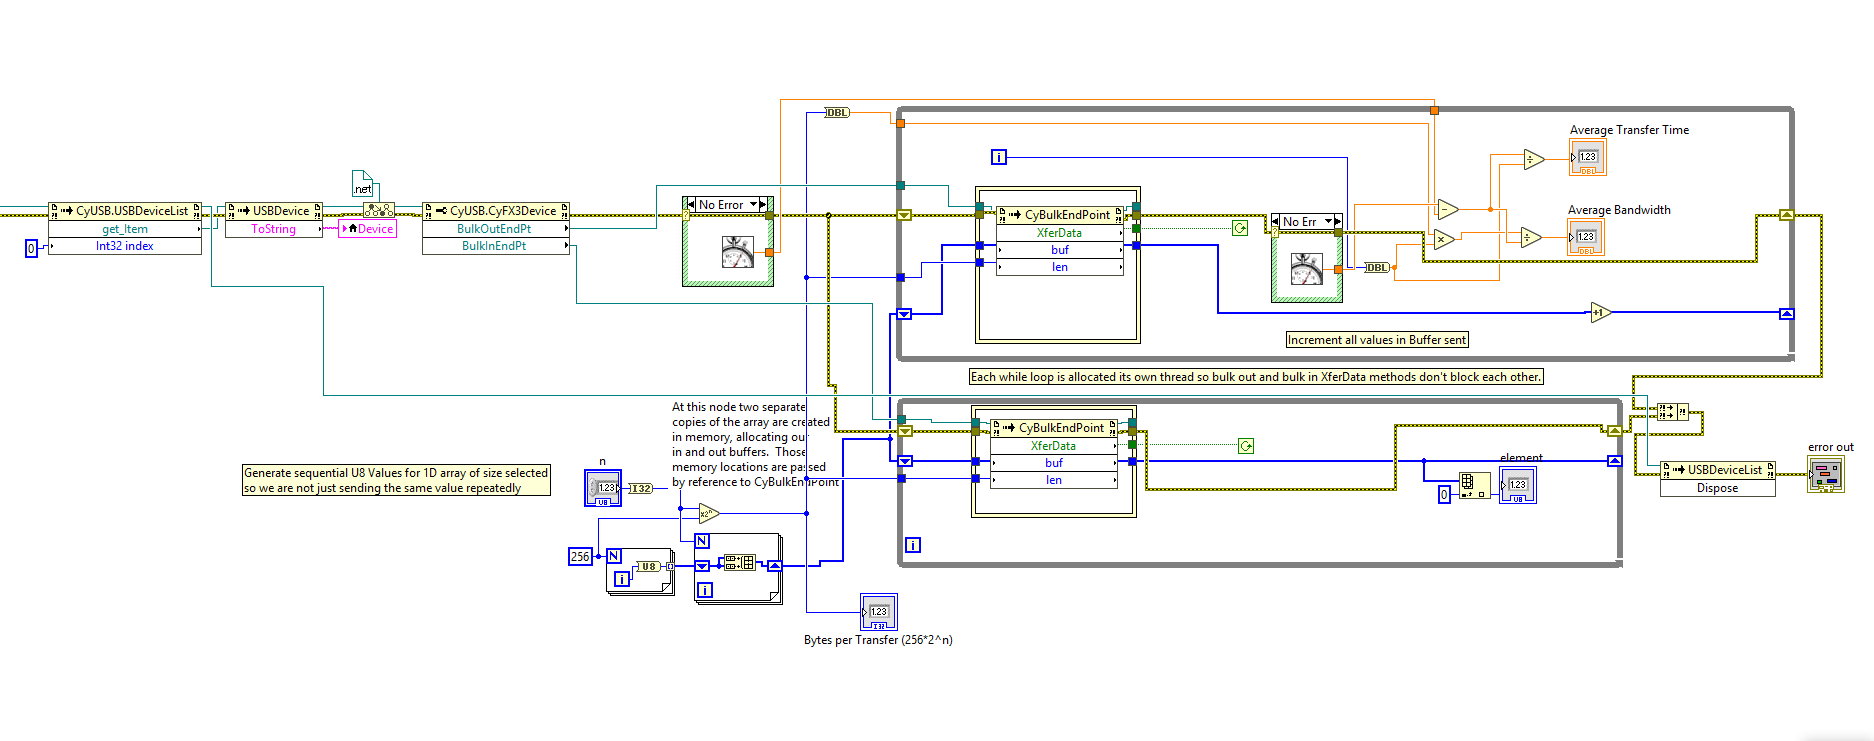Select the element indicator terminal
The height and width of the screenshot is (741, 1874).
[x=1517, y=486]
